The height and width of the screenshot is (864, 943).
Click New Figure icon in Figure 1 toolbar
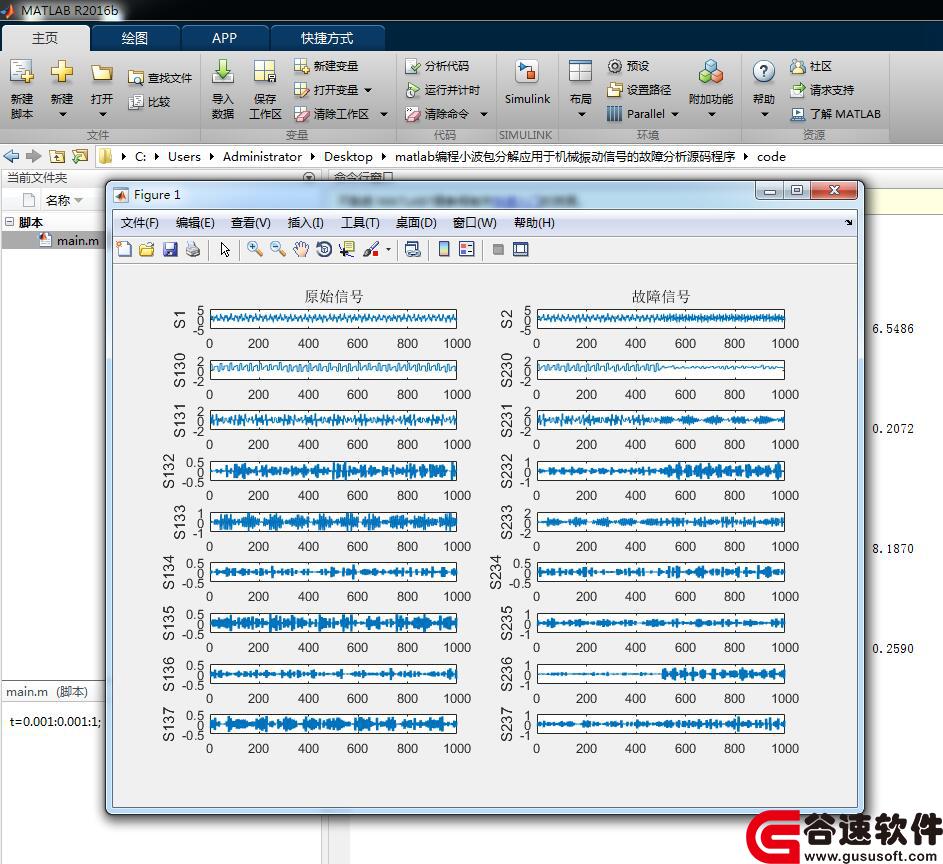124,249
